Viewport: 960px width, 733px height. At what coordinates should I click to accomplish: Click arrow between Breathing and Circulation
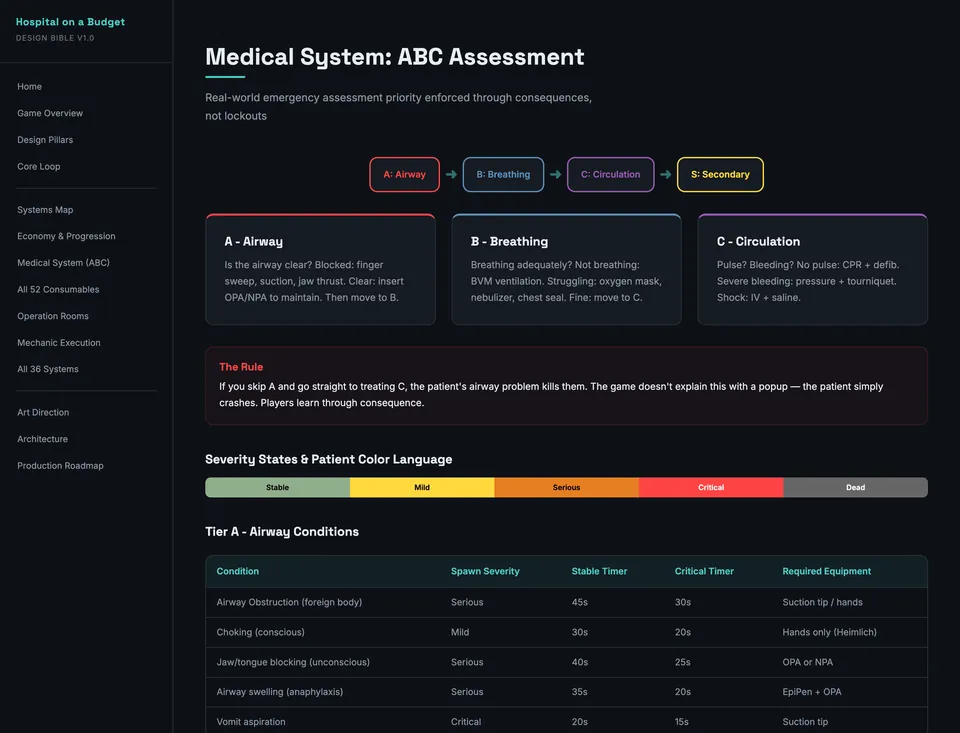coord(555,175)
